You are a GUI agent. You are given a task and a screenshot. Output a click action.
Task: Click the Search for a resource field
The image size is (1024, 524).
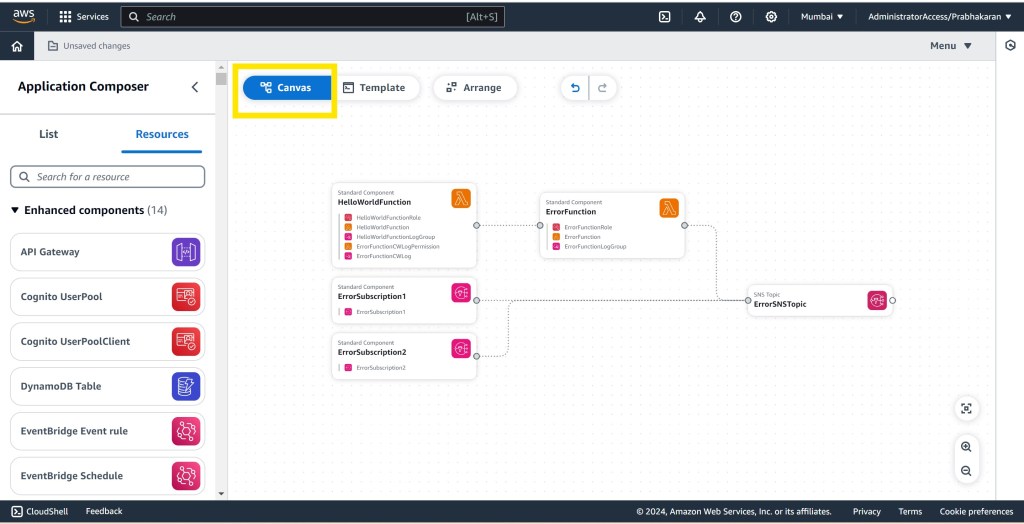tap(108, 177)
